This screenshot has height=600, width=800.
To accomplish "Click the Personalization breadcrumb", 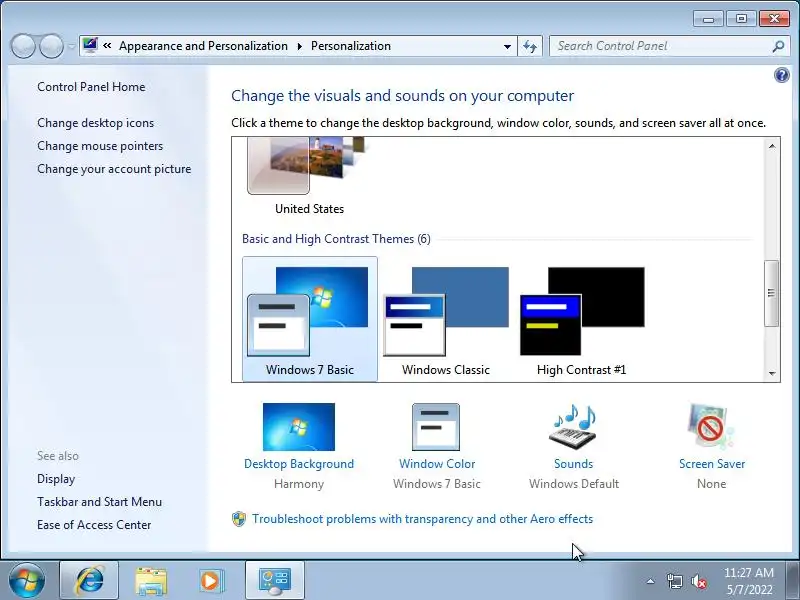I will point(351,46).
